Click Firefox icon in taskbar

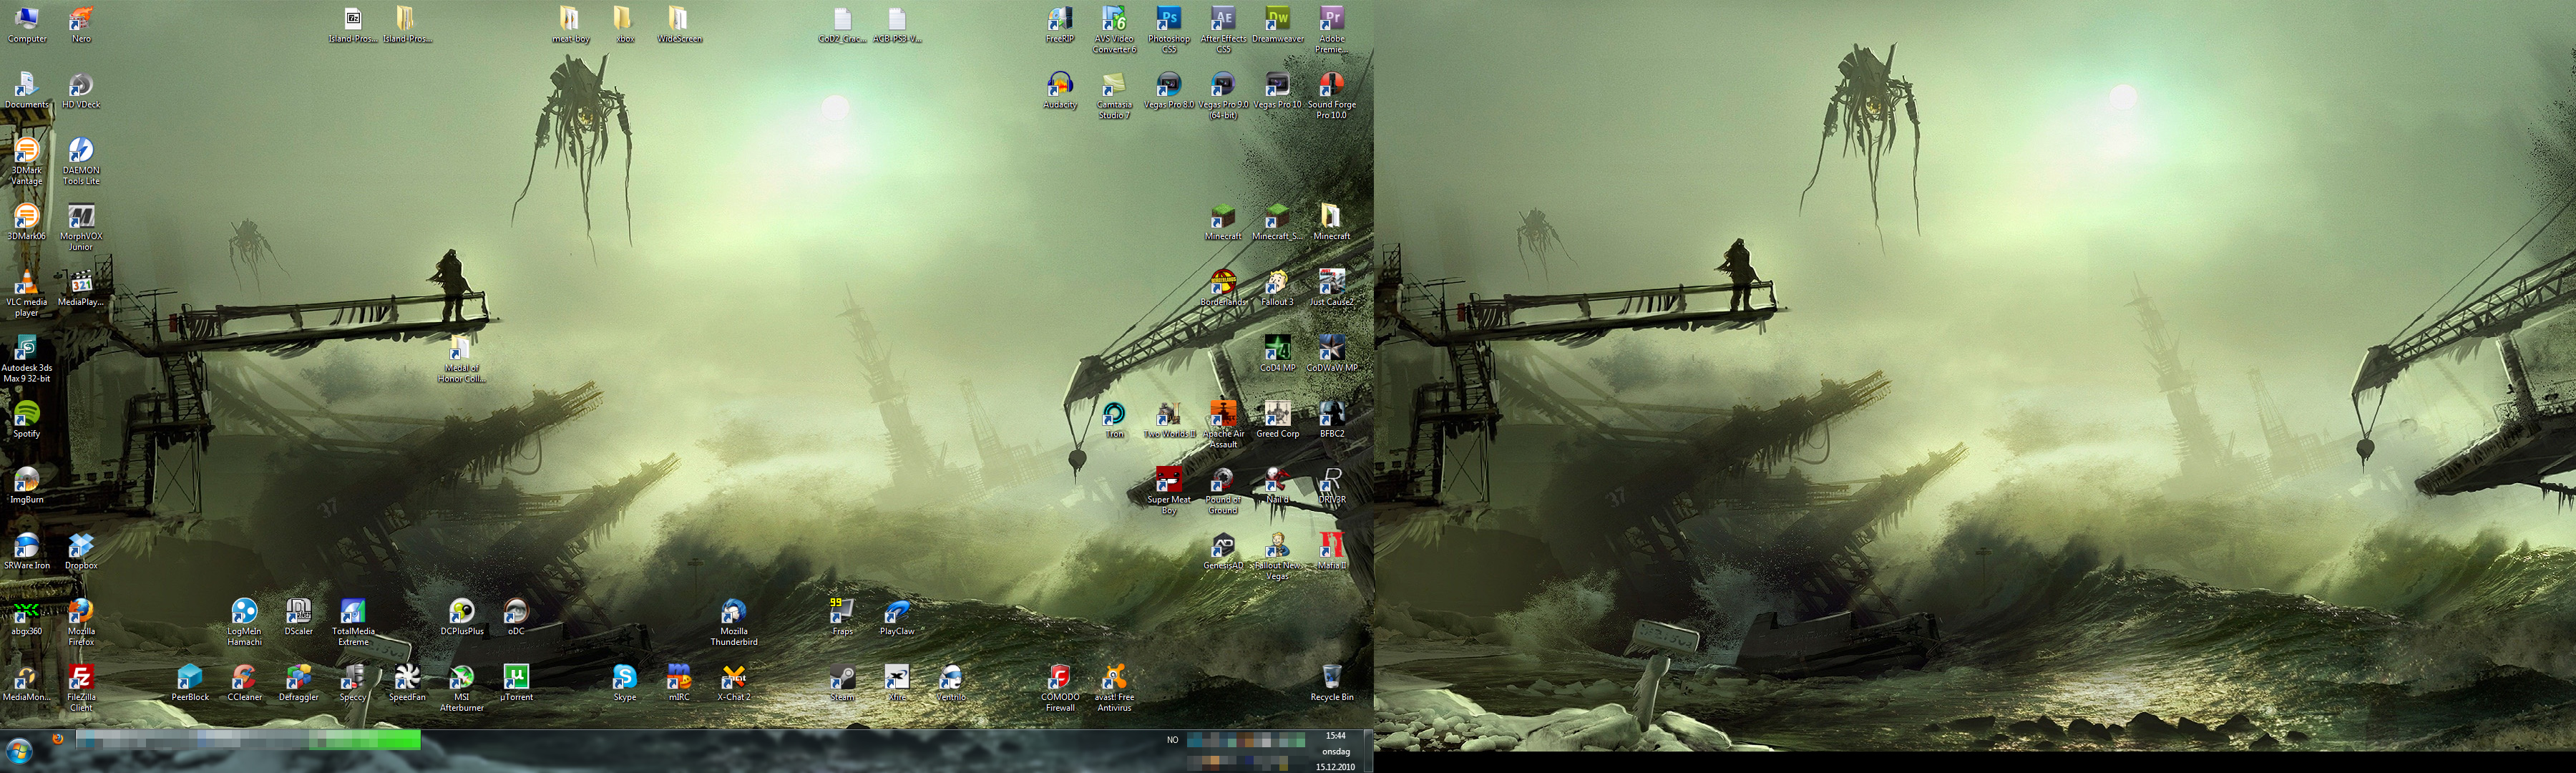click(x=58, y=740)
